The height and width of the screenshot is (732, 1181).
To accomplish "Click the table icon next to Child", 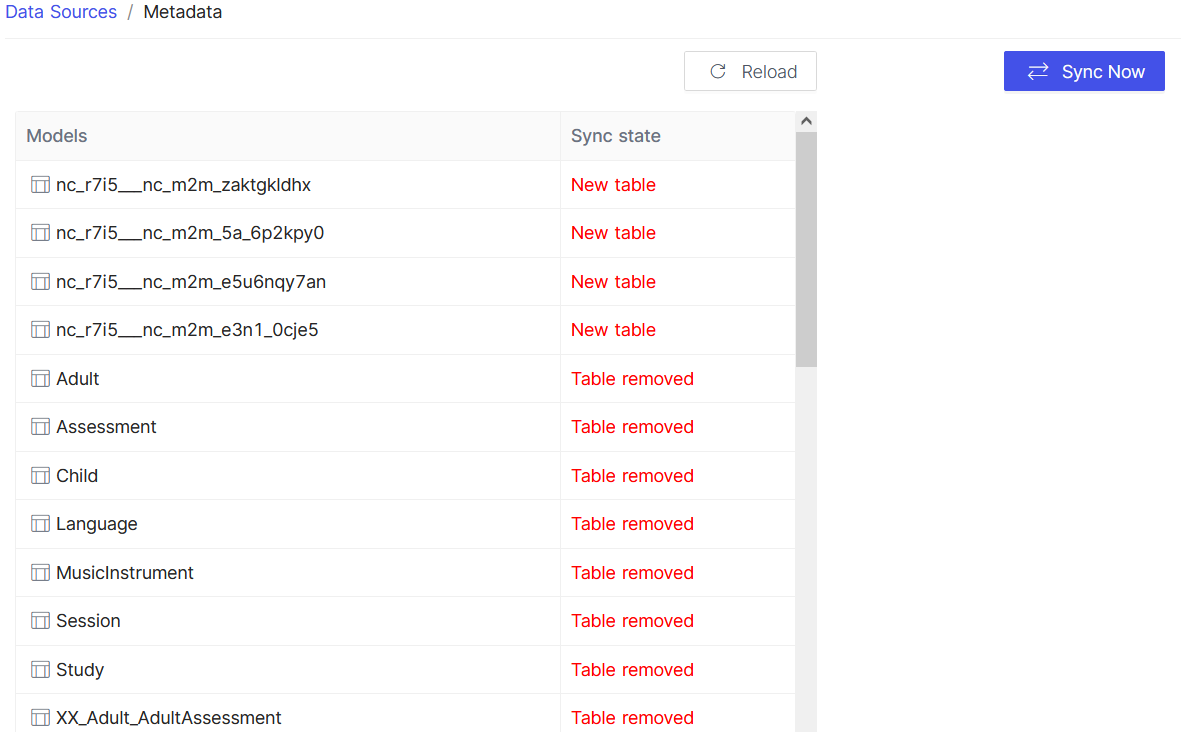I will (40, 475).
